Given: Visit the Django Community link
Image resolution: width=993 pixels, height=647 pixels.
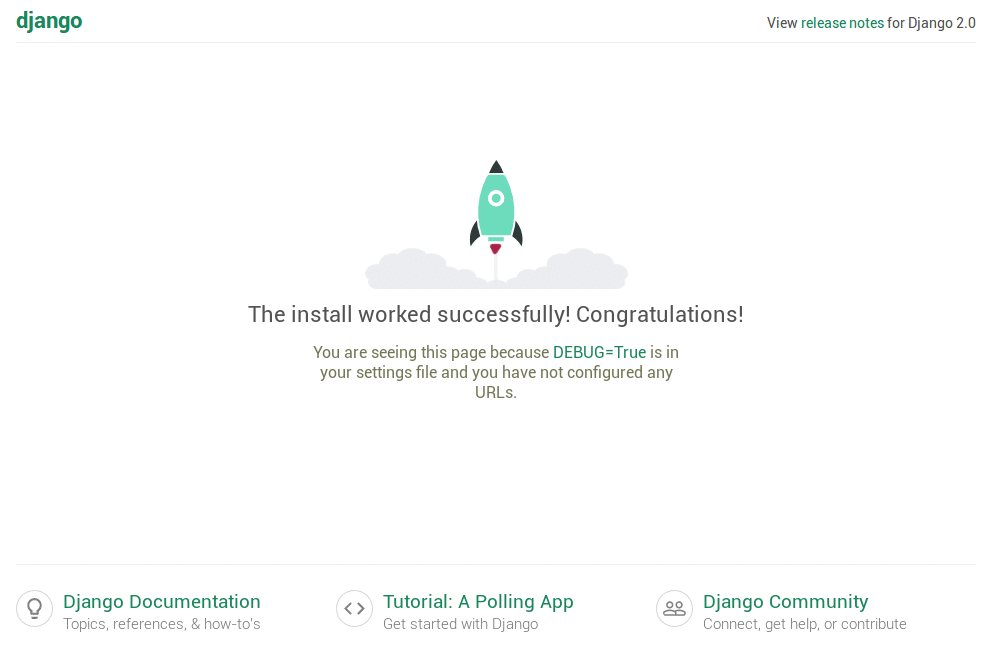Looking at the screenshot, I should 785,601.
